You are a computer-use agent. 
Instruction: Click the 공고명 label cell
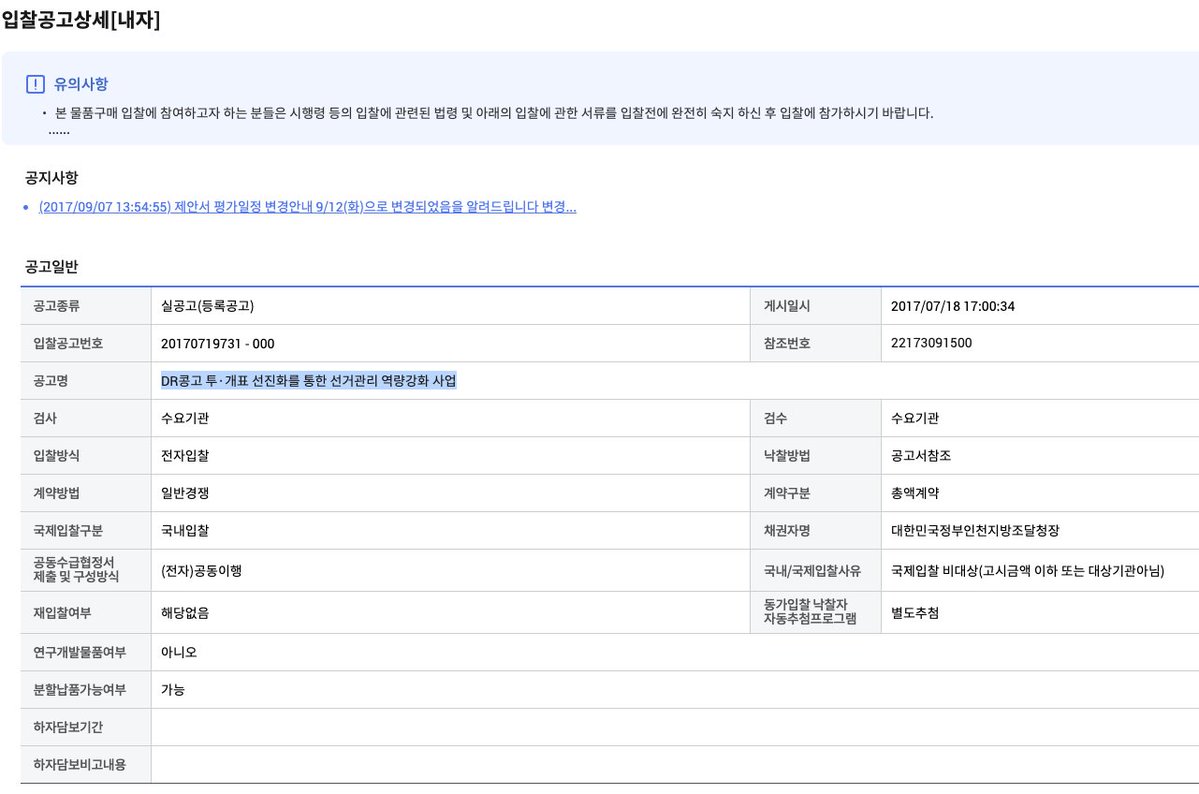pyautogui.click(x=86, y=380)
